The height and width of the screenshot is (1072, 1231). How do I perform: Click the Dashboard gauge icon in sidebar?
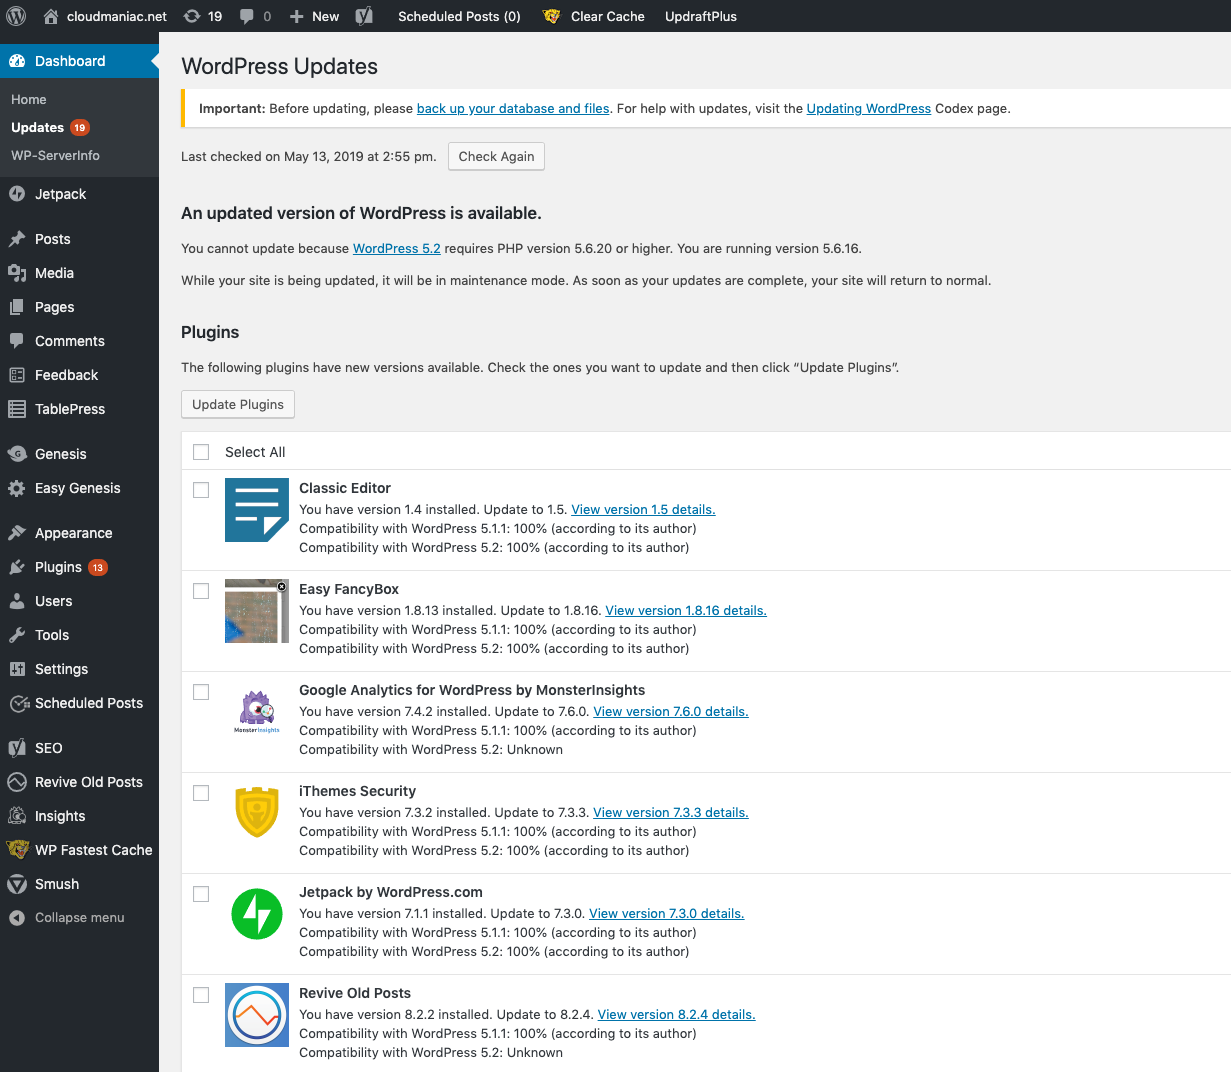[17, 61]
